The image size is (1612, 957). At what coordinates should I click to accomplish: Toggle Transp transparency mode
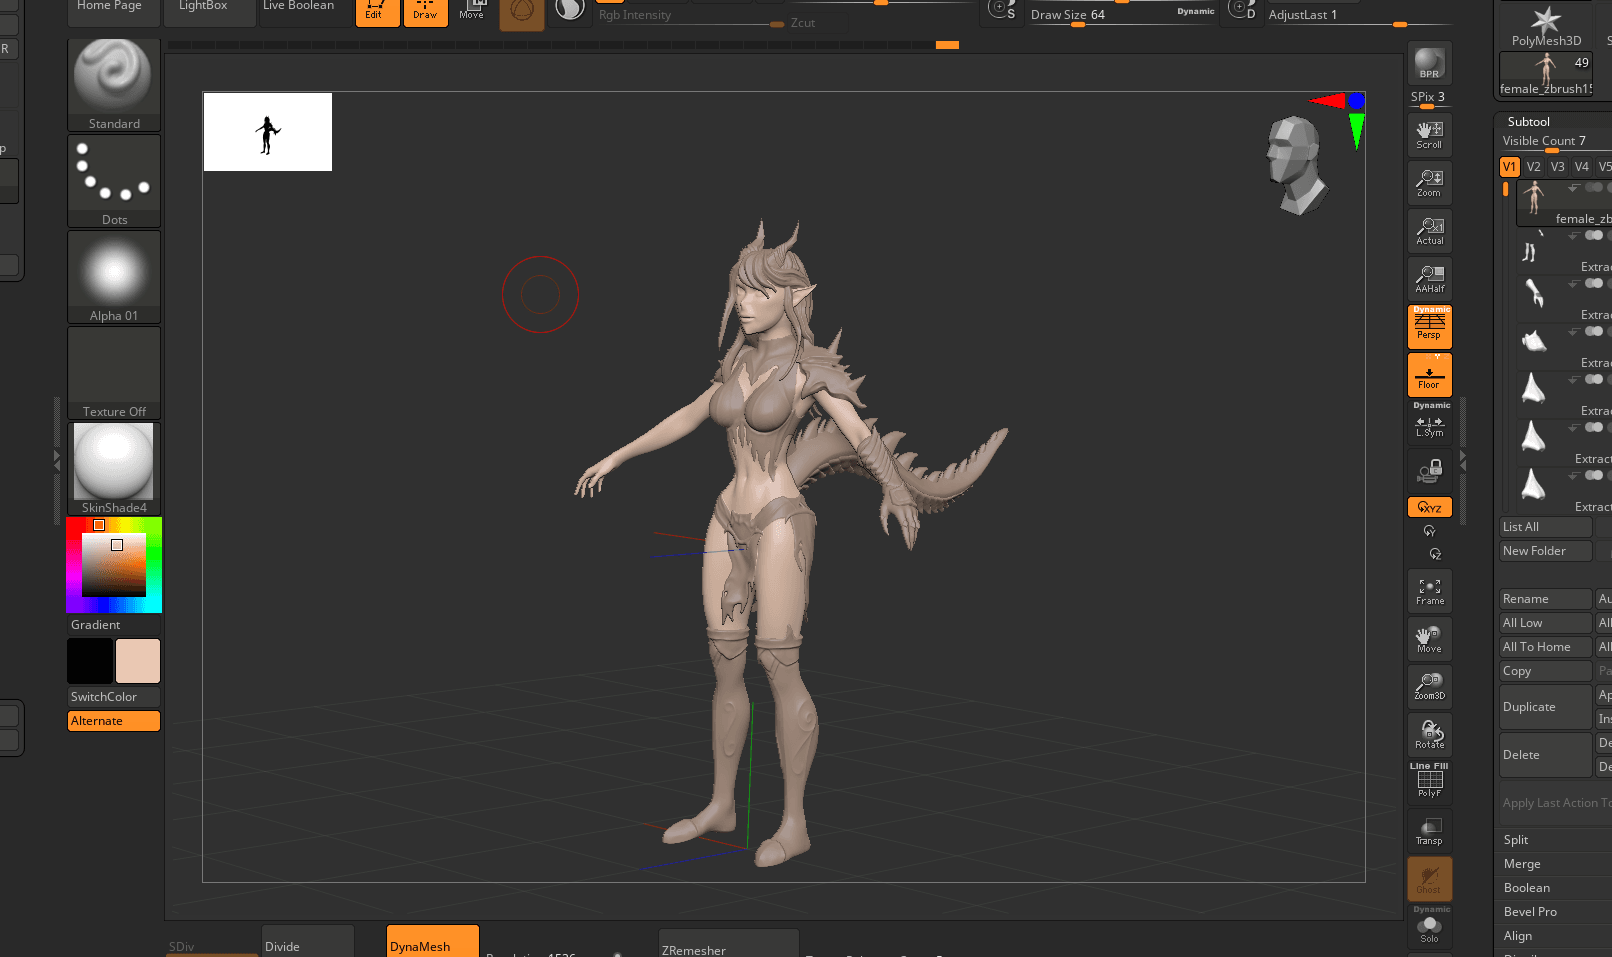coord(1429,831)
